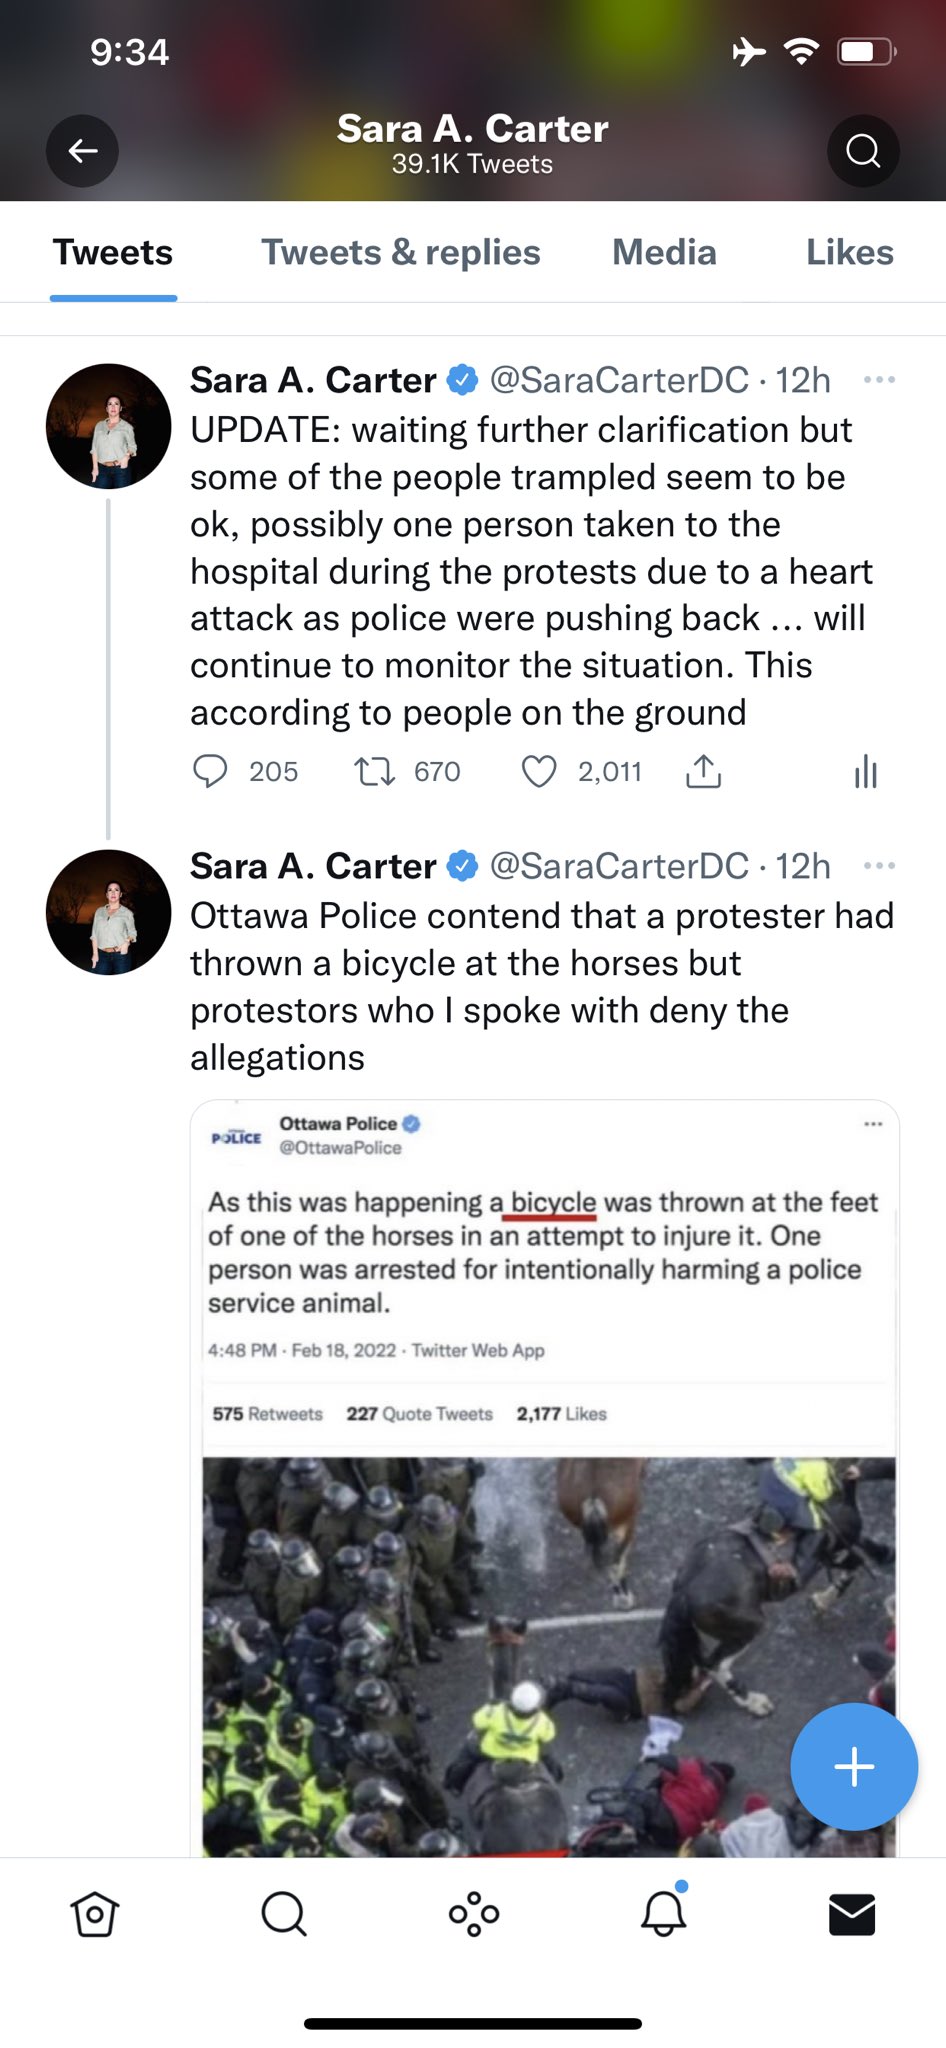Open more options on first tweet
946x2048 pixels.
(x=879, y=380)
